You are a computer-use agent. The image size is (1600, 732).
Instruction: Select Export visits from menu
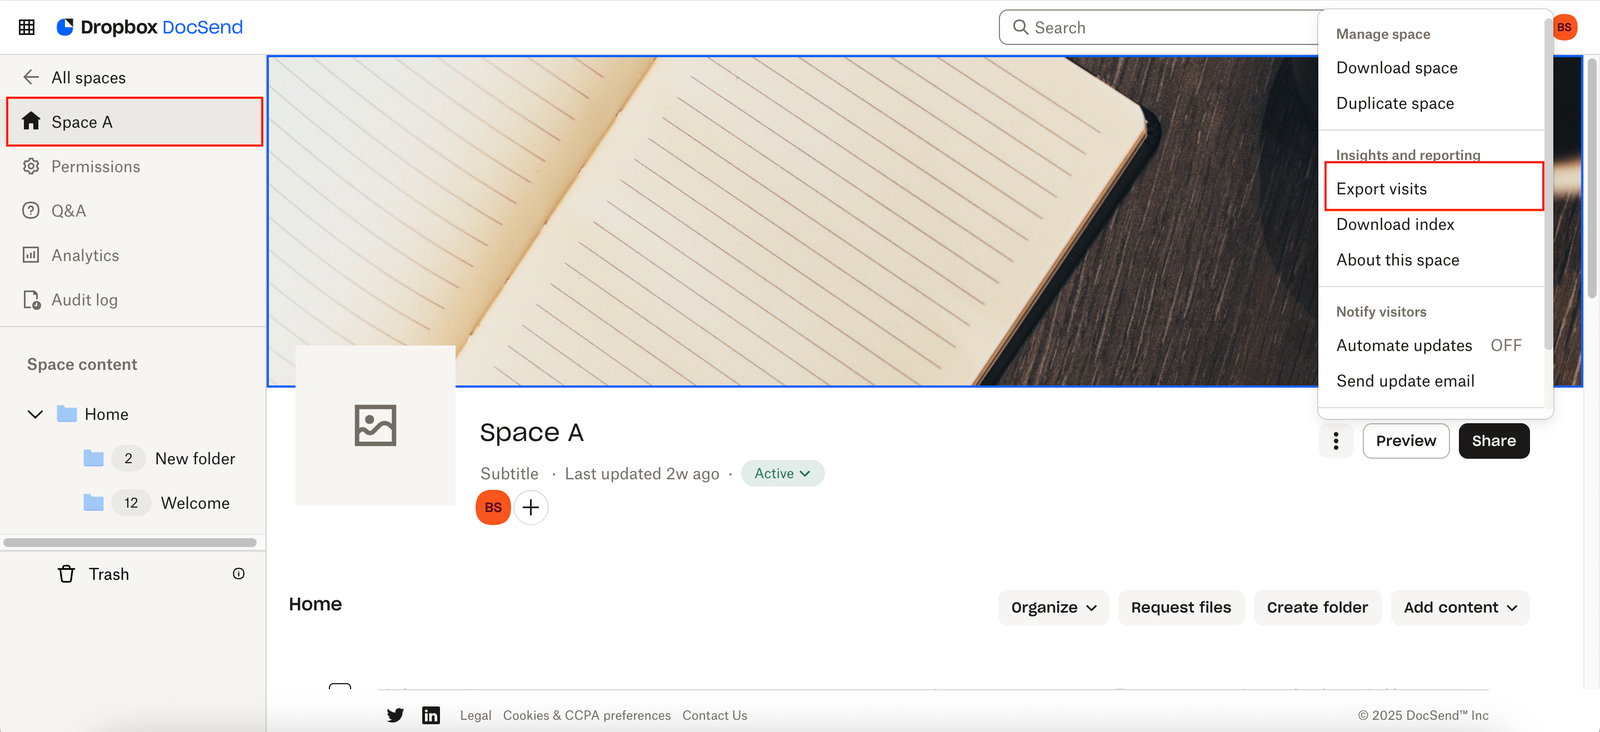1382,189
